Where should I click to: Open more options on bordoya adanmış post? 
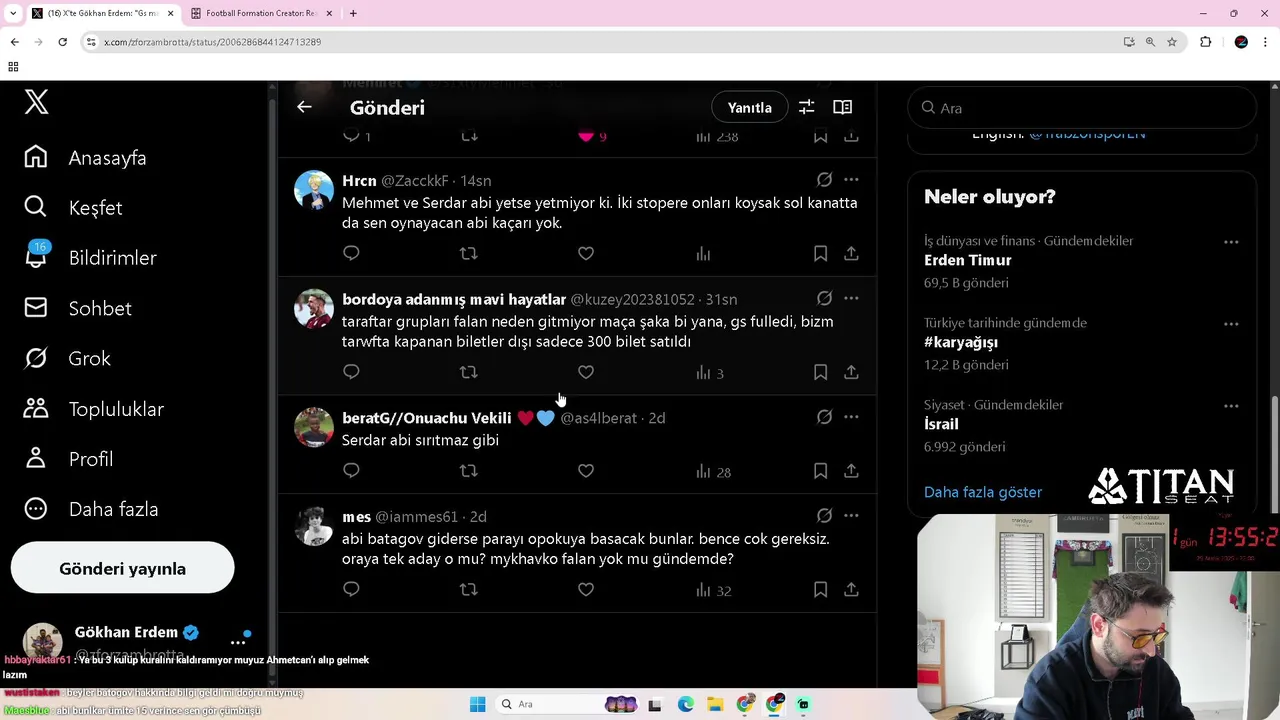coord(851,298)
